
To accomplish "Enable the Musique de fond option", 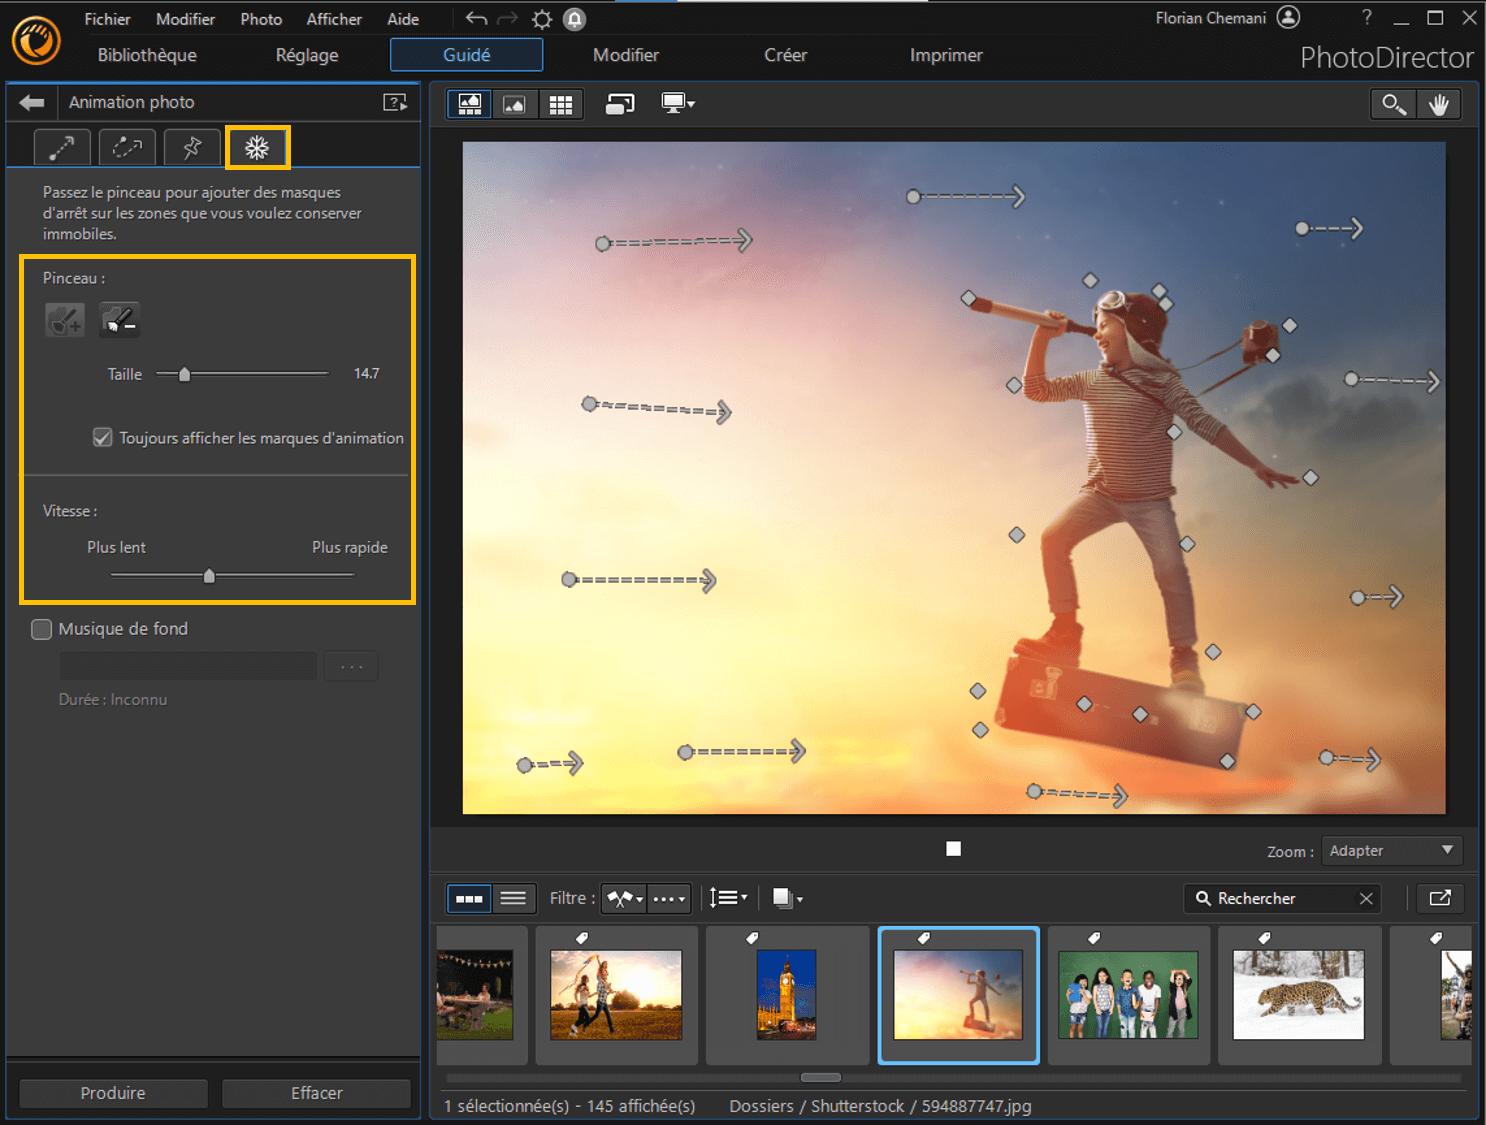I will coord(41,629).
